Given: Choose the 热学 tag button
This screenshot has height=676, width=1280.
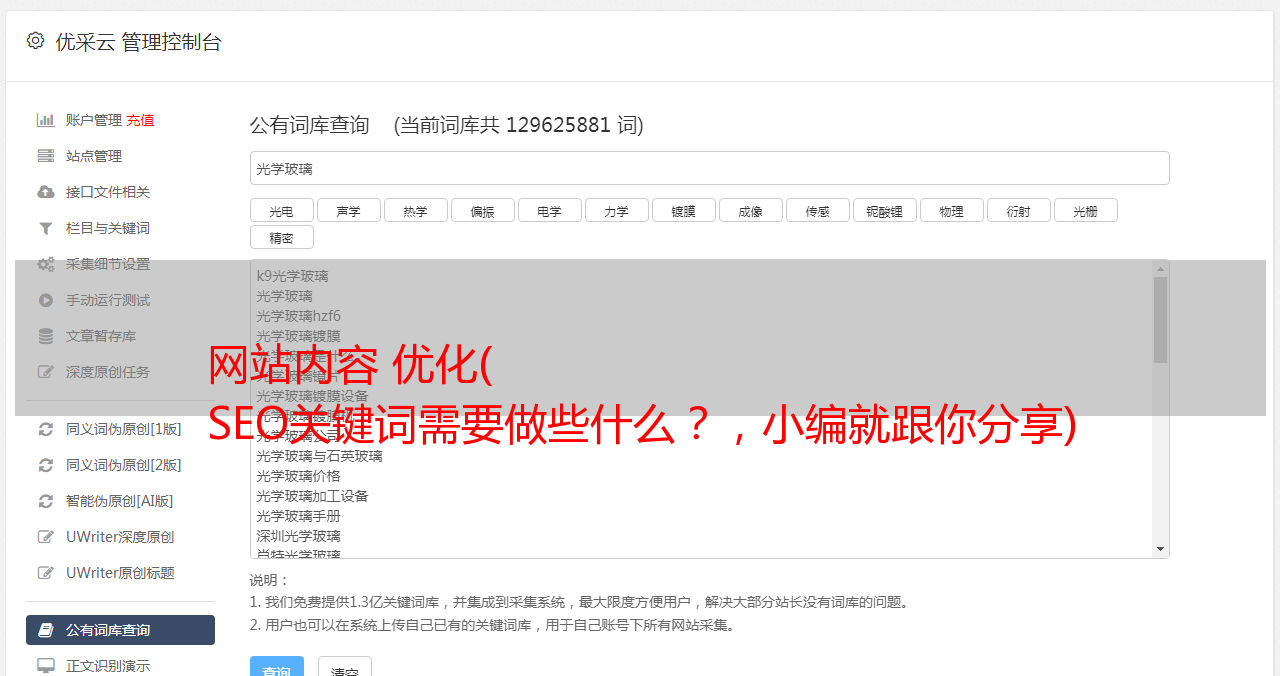Looking at the screenshot, I should pyautogui.click(x=415, y=210).
